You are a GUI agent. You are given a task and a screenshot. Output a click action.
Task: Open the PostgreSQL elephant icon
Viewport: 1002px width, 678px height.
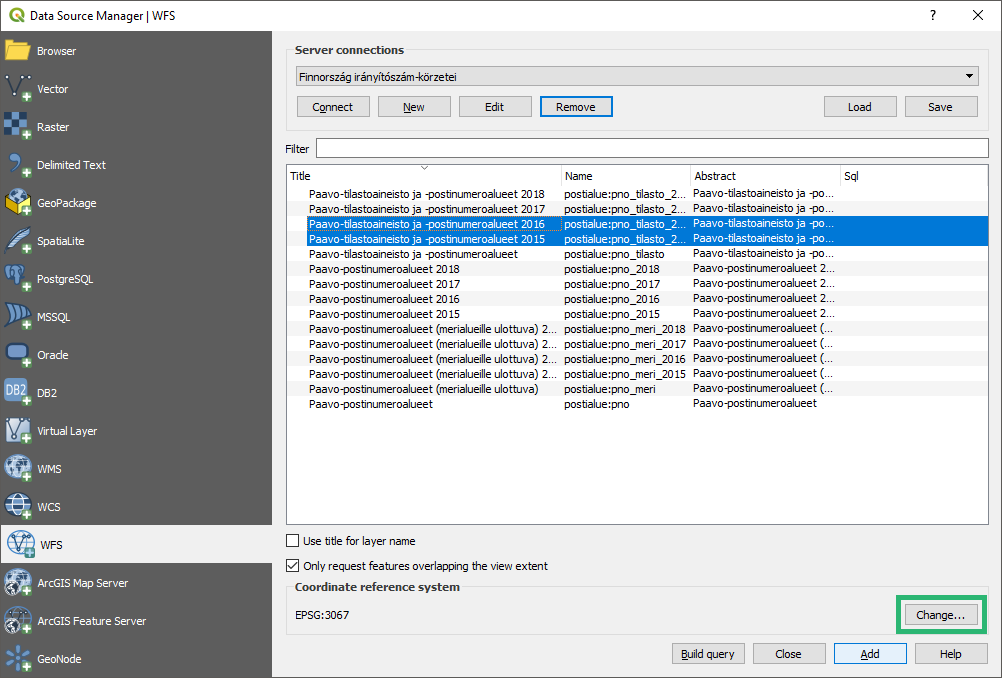click(17, 278)
